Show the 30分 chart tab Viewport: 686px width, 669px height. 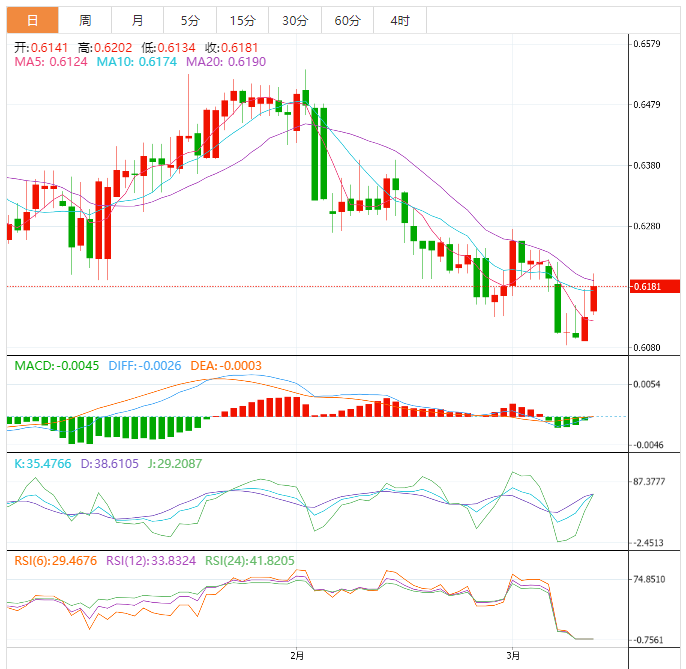[295, 20]
